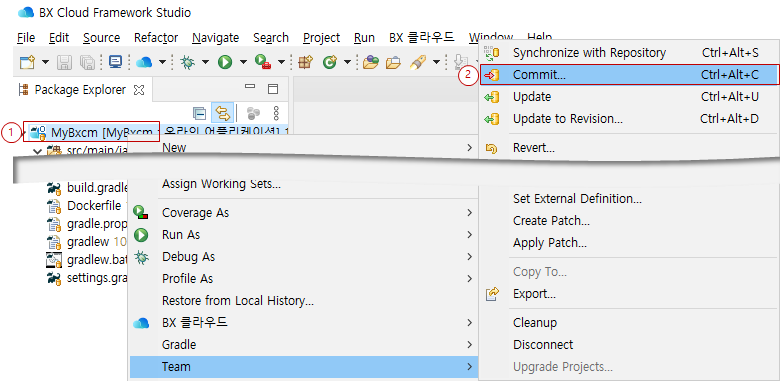The height and width of the screenshot is (381, 780).
Task: Open the External Tools dropdown arrow
Action: coord(281,63)
